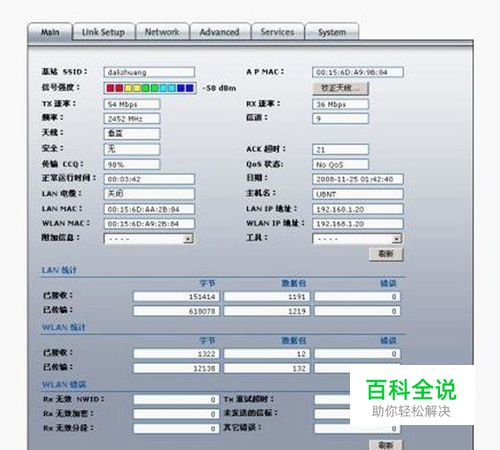This screenshot has width=500, height=450.
Task: Select the RX rate 36 Mbps field
Action: tap(340, 104)
